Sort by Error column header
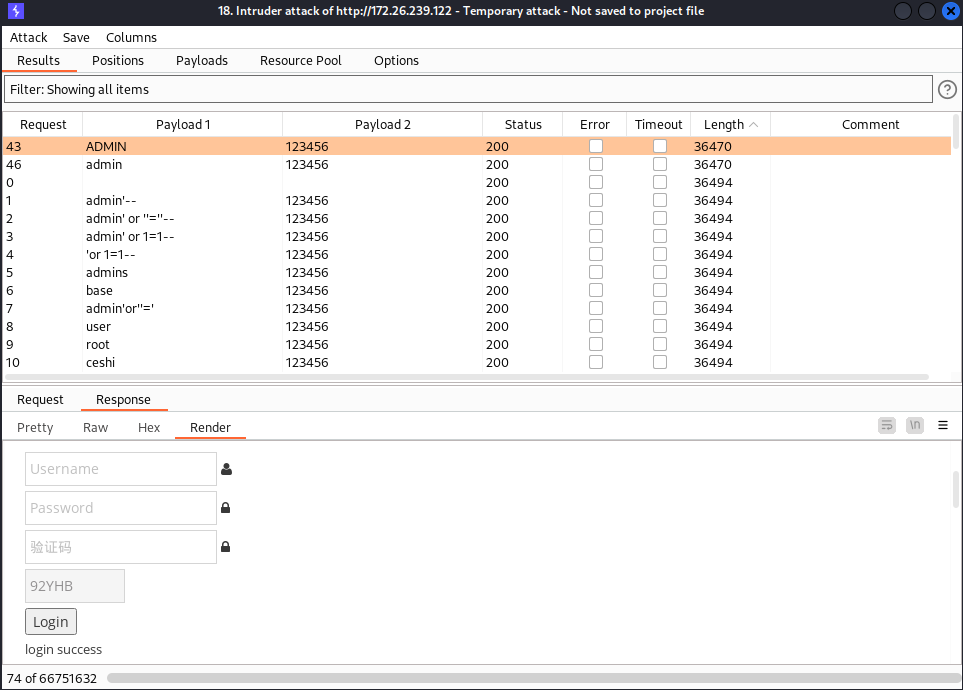963x690 pixels. (595, 125)
